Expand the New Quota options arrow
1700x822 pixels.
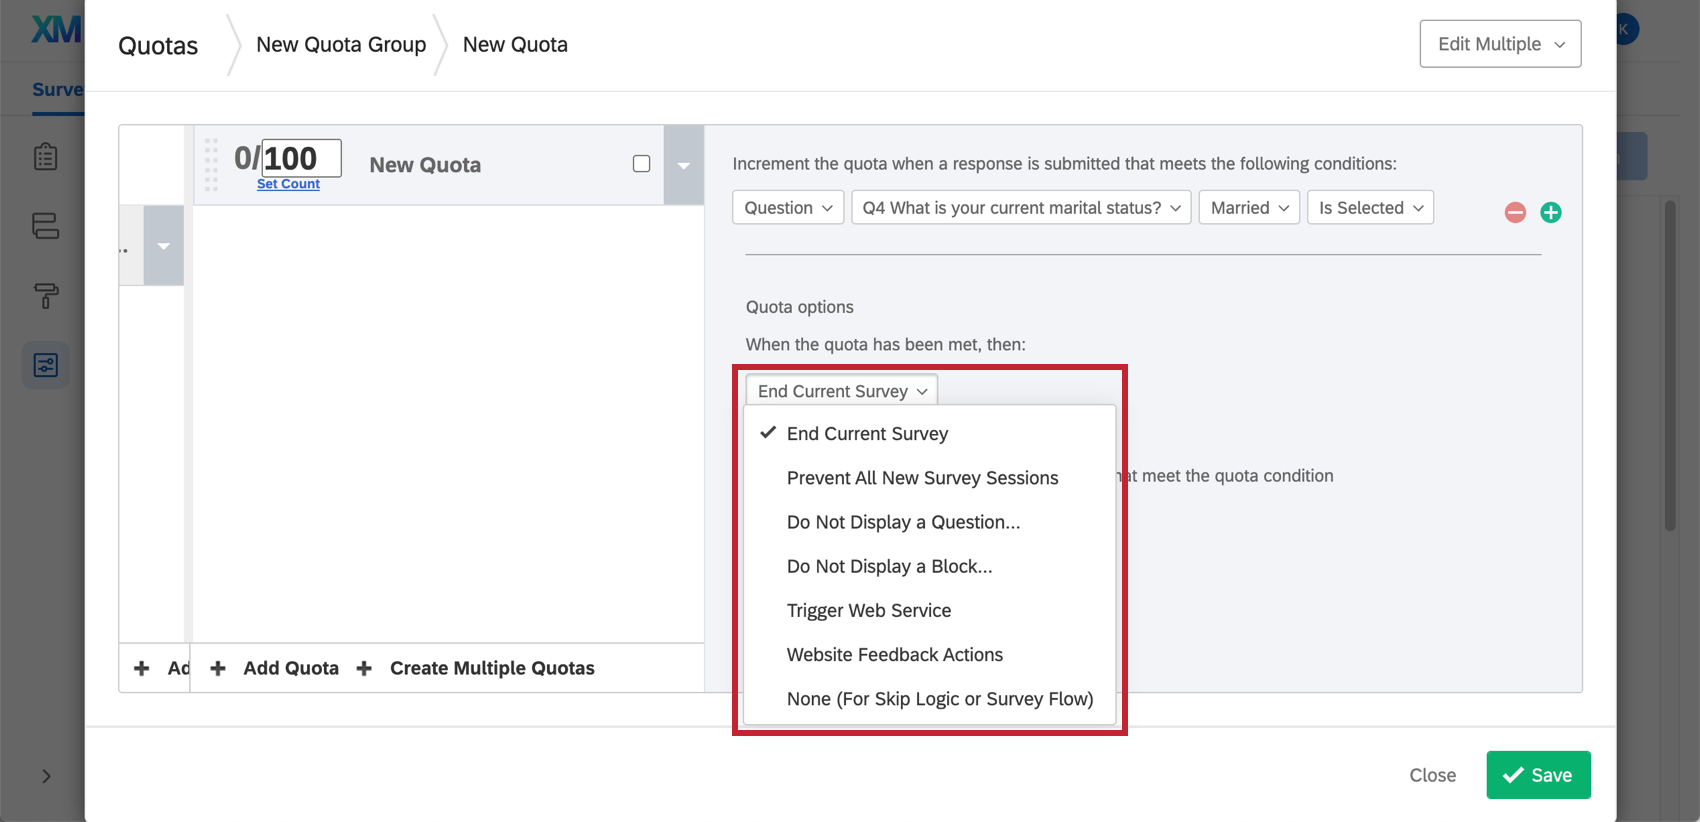[684, 166]
